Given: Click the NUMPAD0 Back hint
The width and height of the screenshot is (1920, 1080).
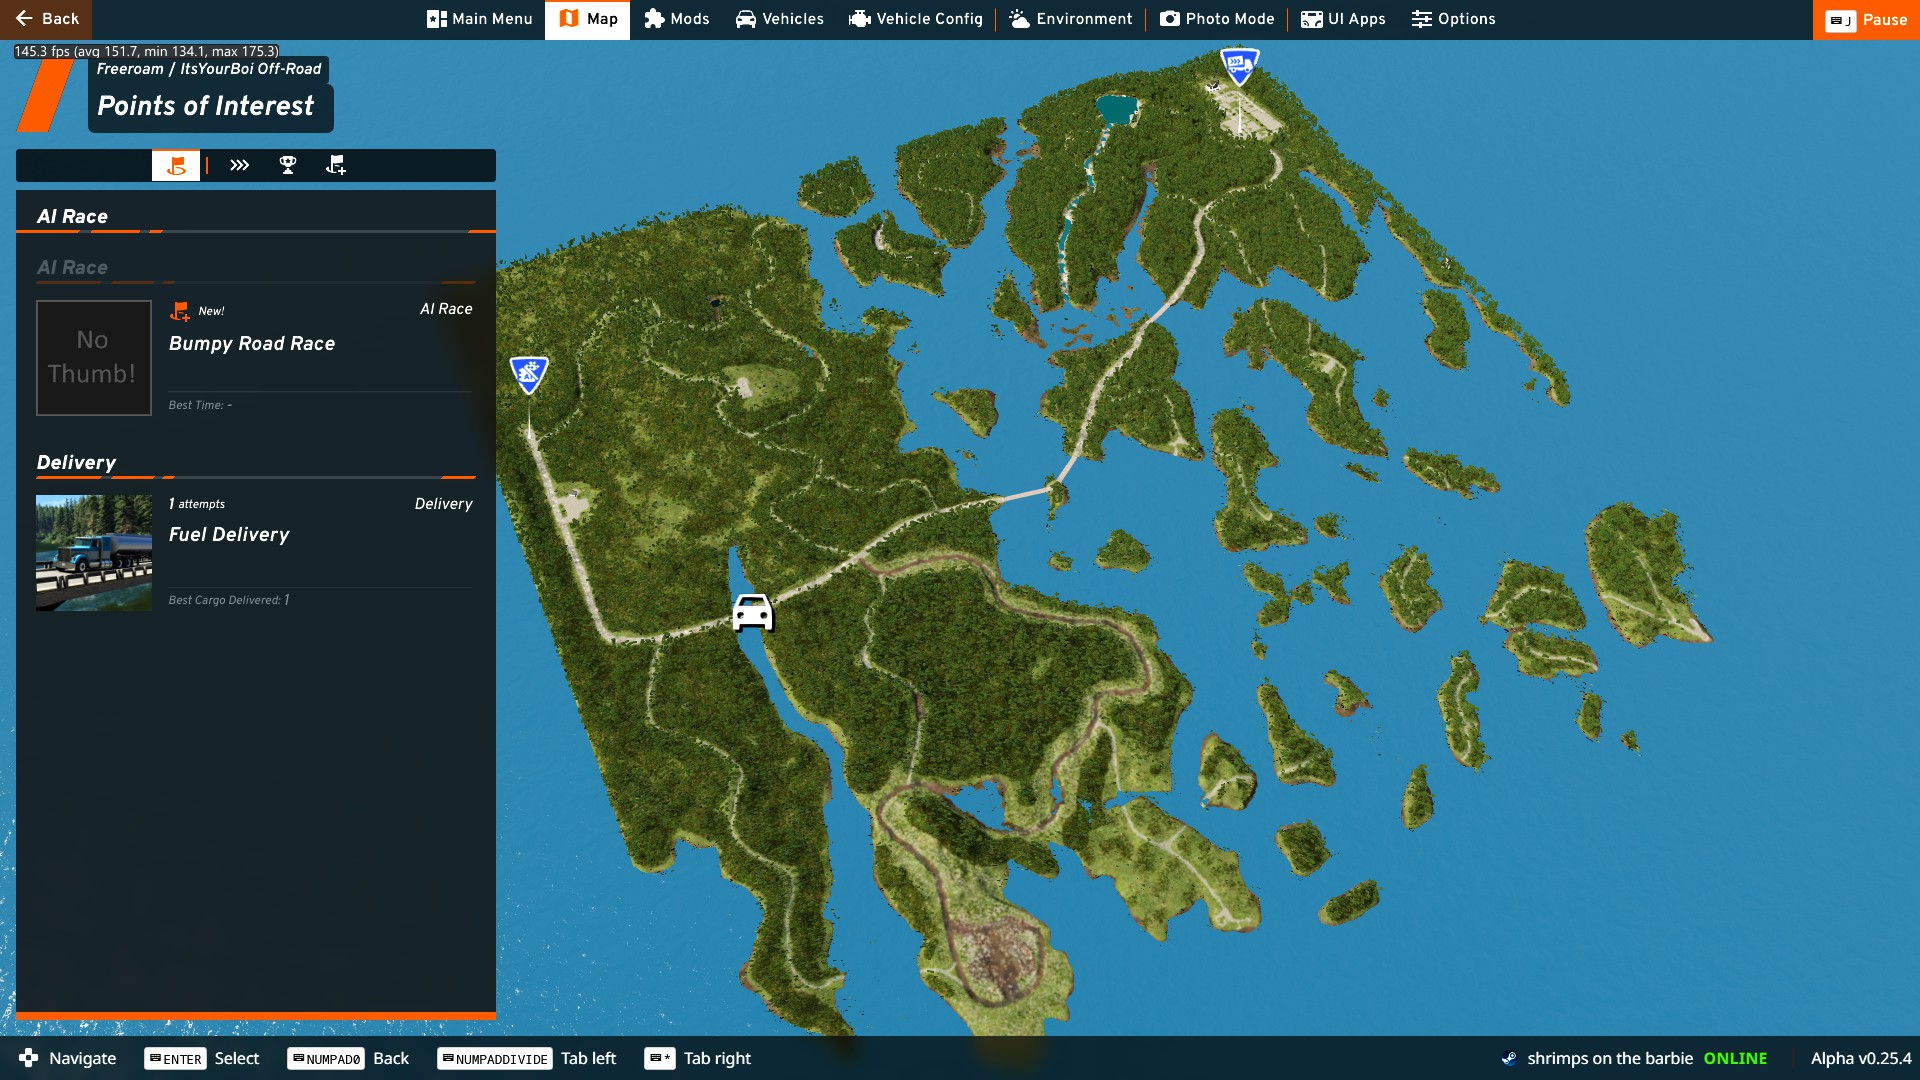Looking at the screenshot, I should tap(348, 1058).
